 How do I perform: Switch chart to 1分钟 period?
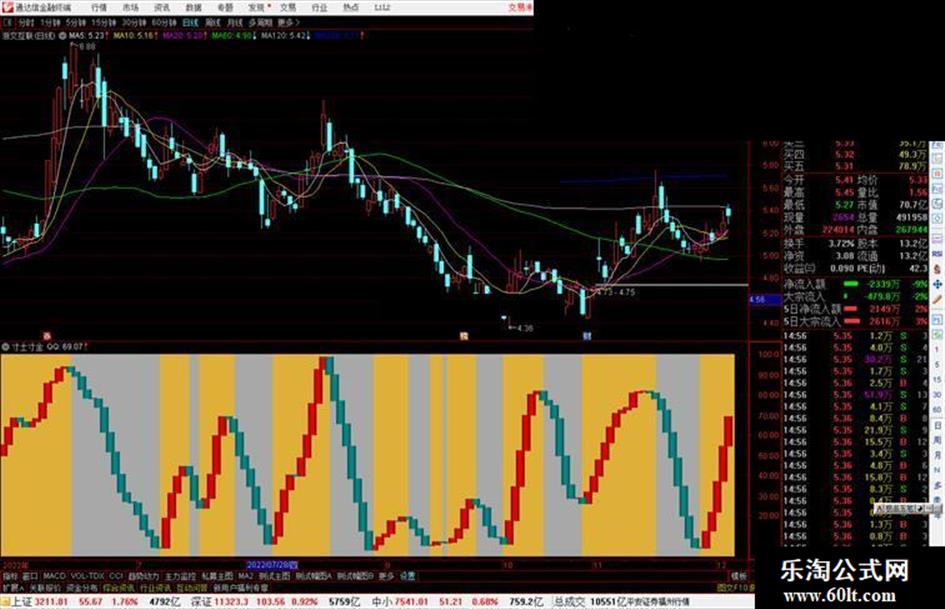pyautogui.click(x=50, y=23)
